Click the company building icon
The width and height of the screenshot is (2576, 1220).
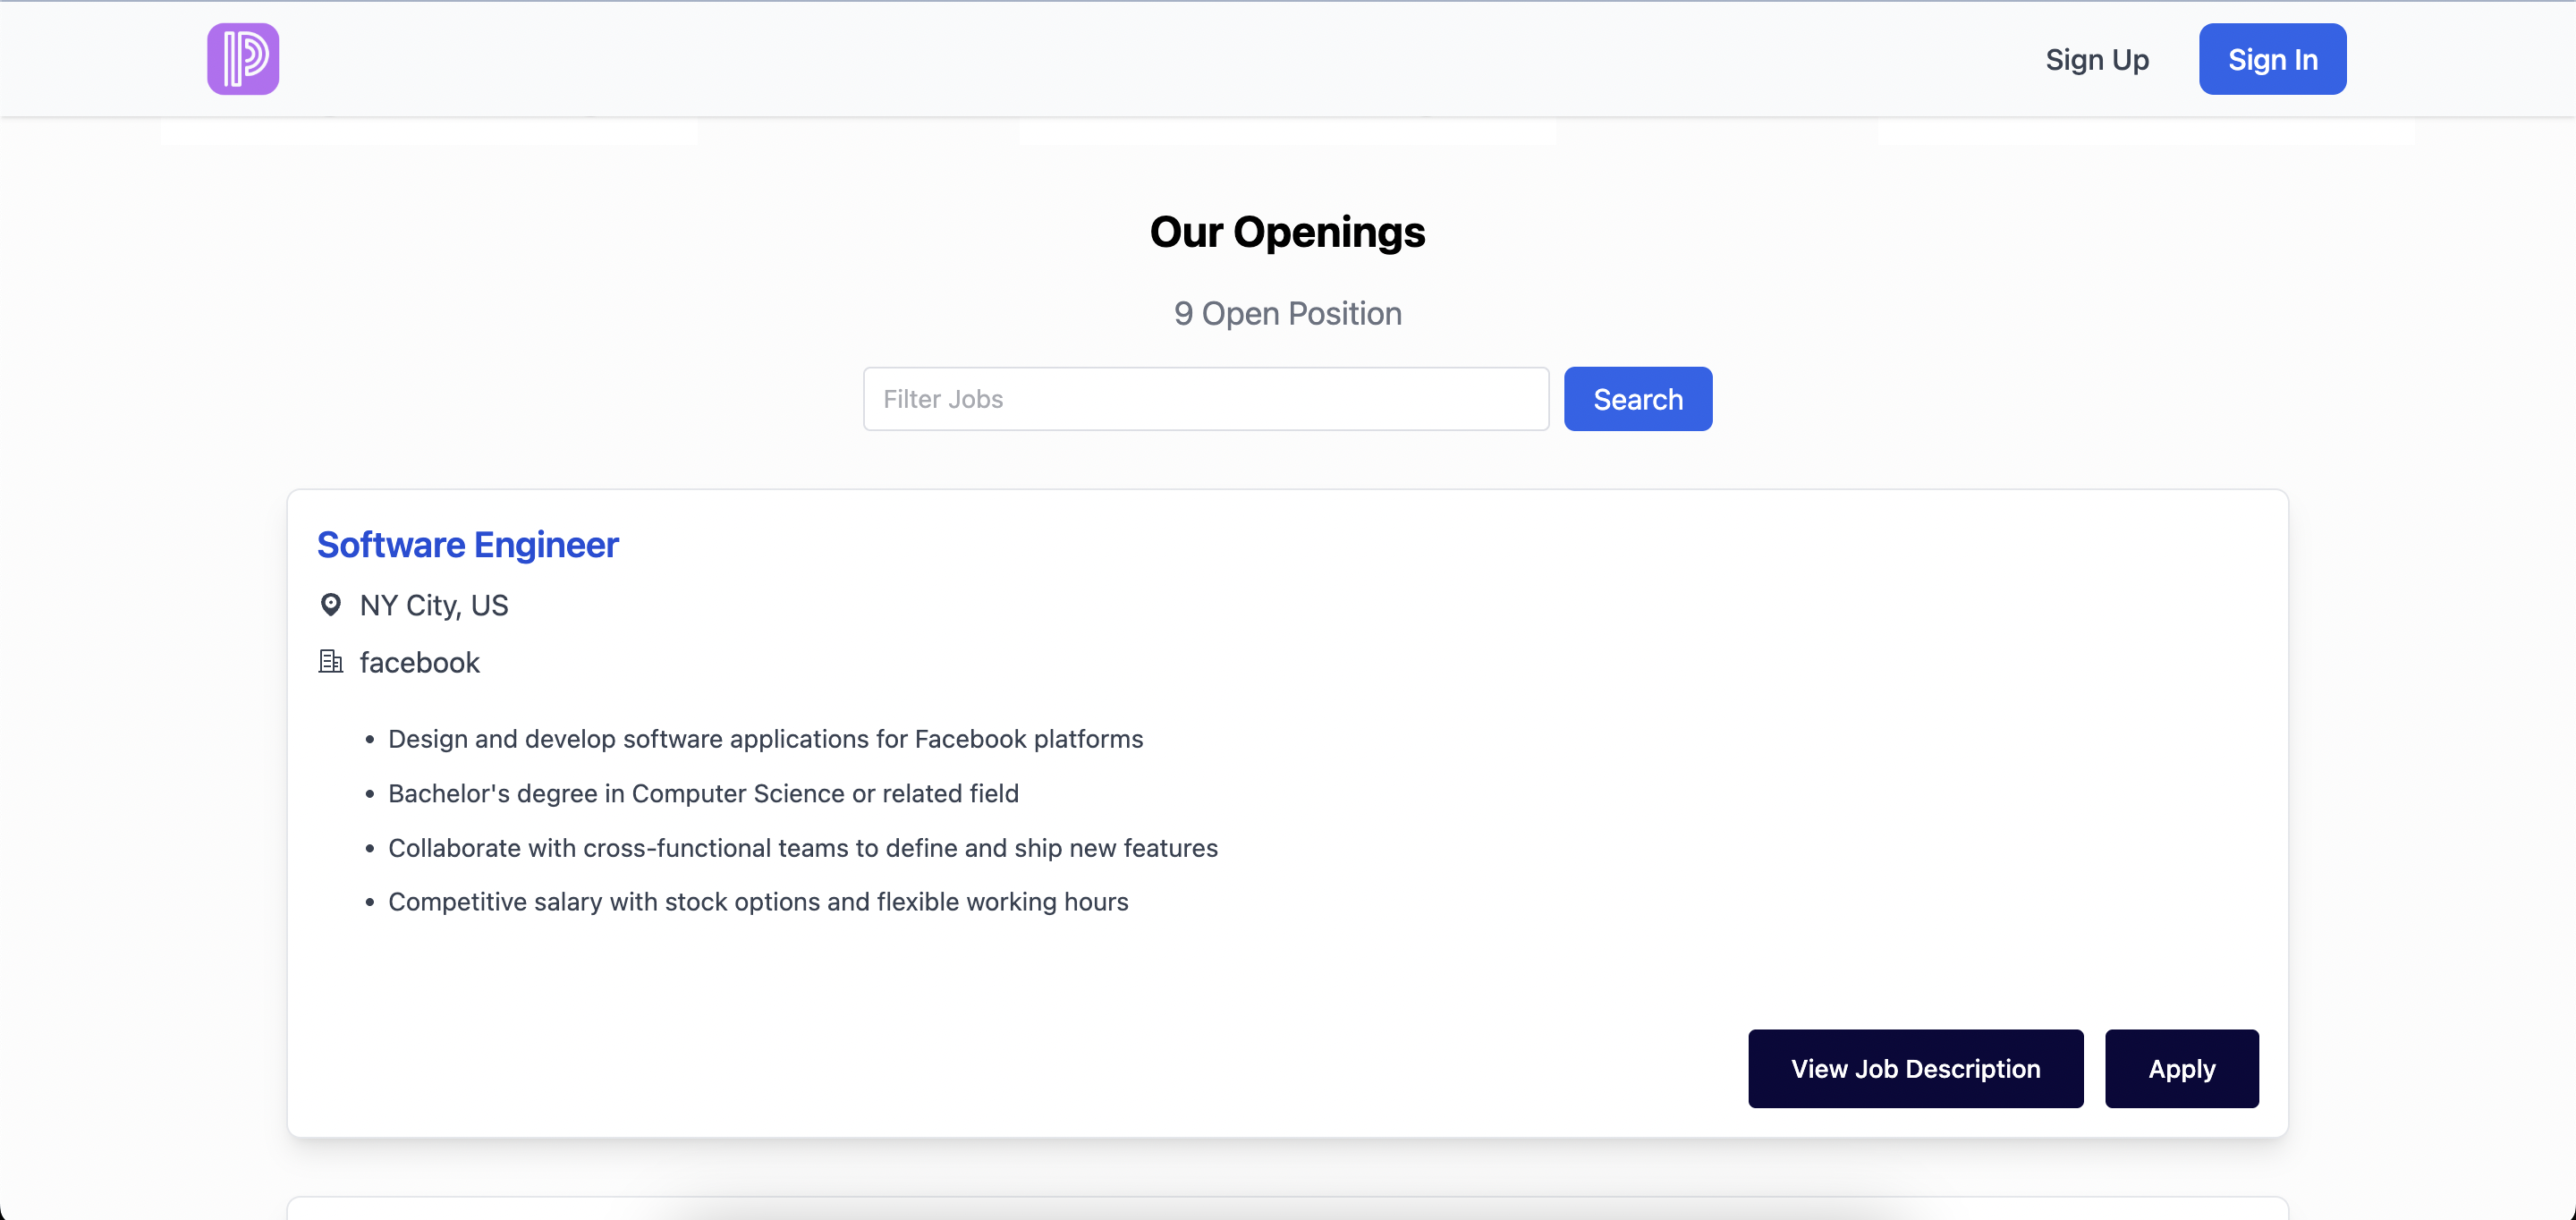pyautogui.click(x=330, y=662)
